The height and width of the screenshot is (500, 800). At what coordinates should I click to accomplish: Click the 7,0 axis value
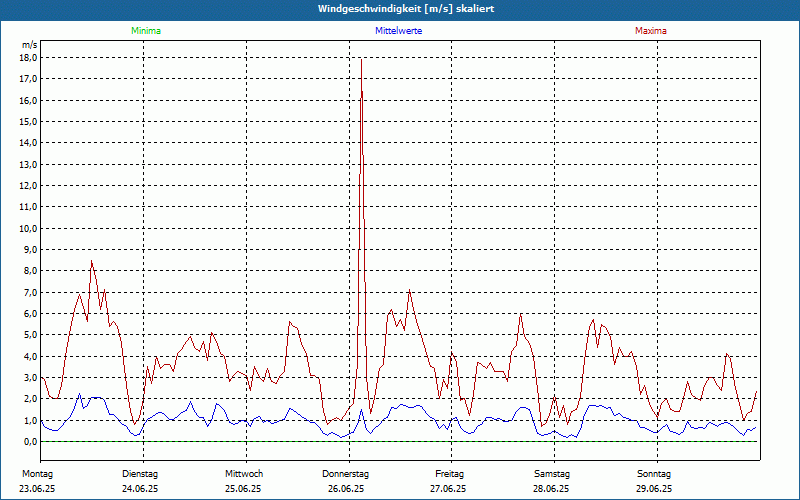[x=31, y=292]
